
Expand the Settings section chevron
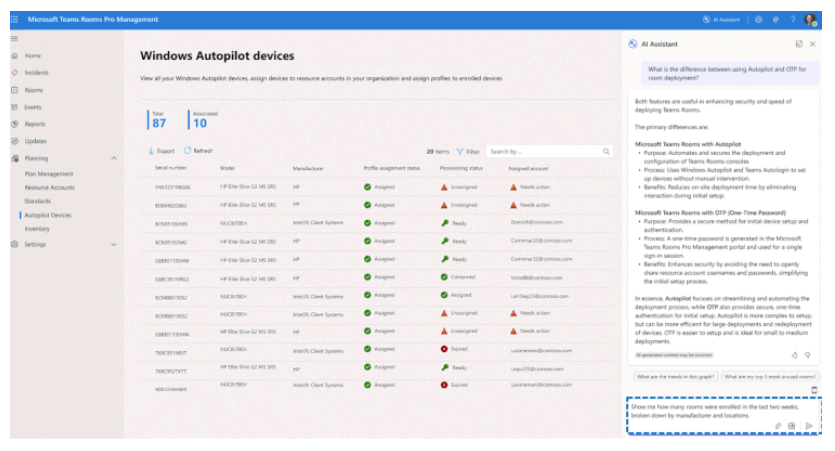point(113,244)
